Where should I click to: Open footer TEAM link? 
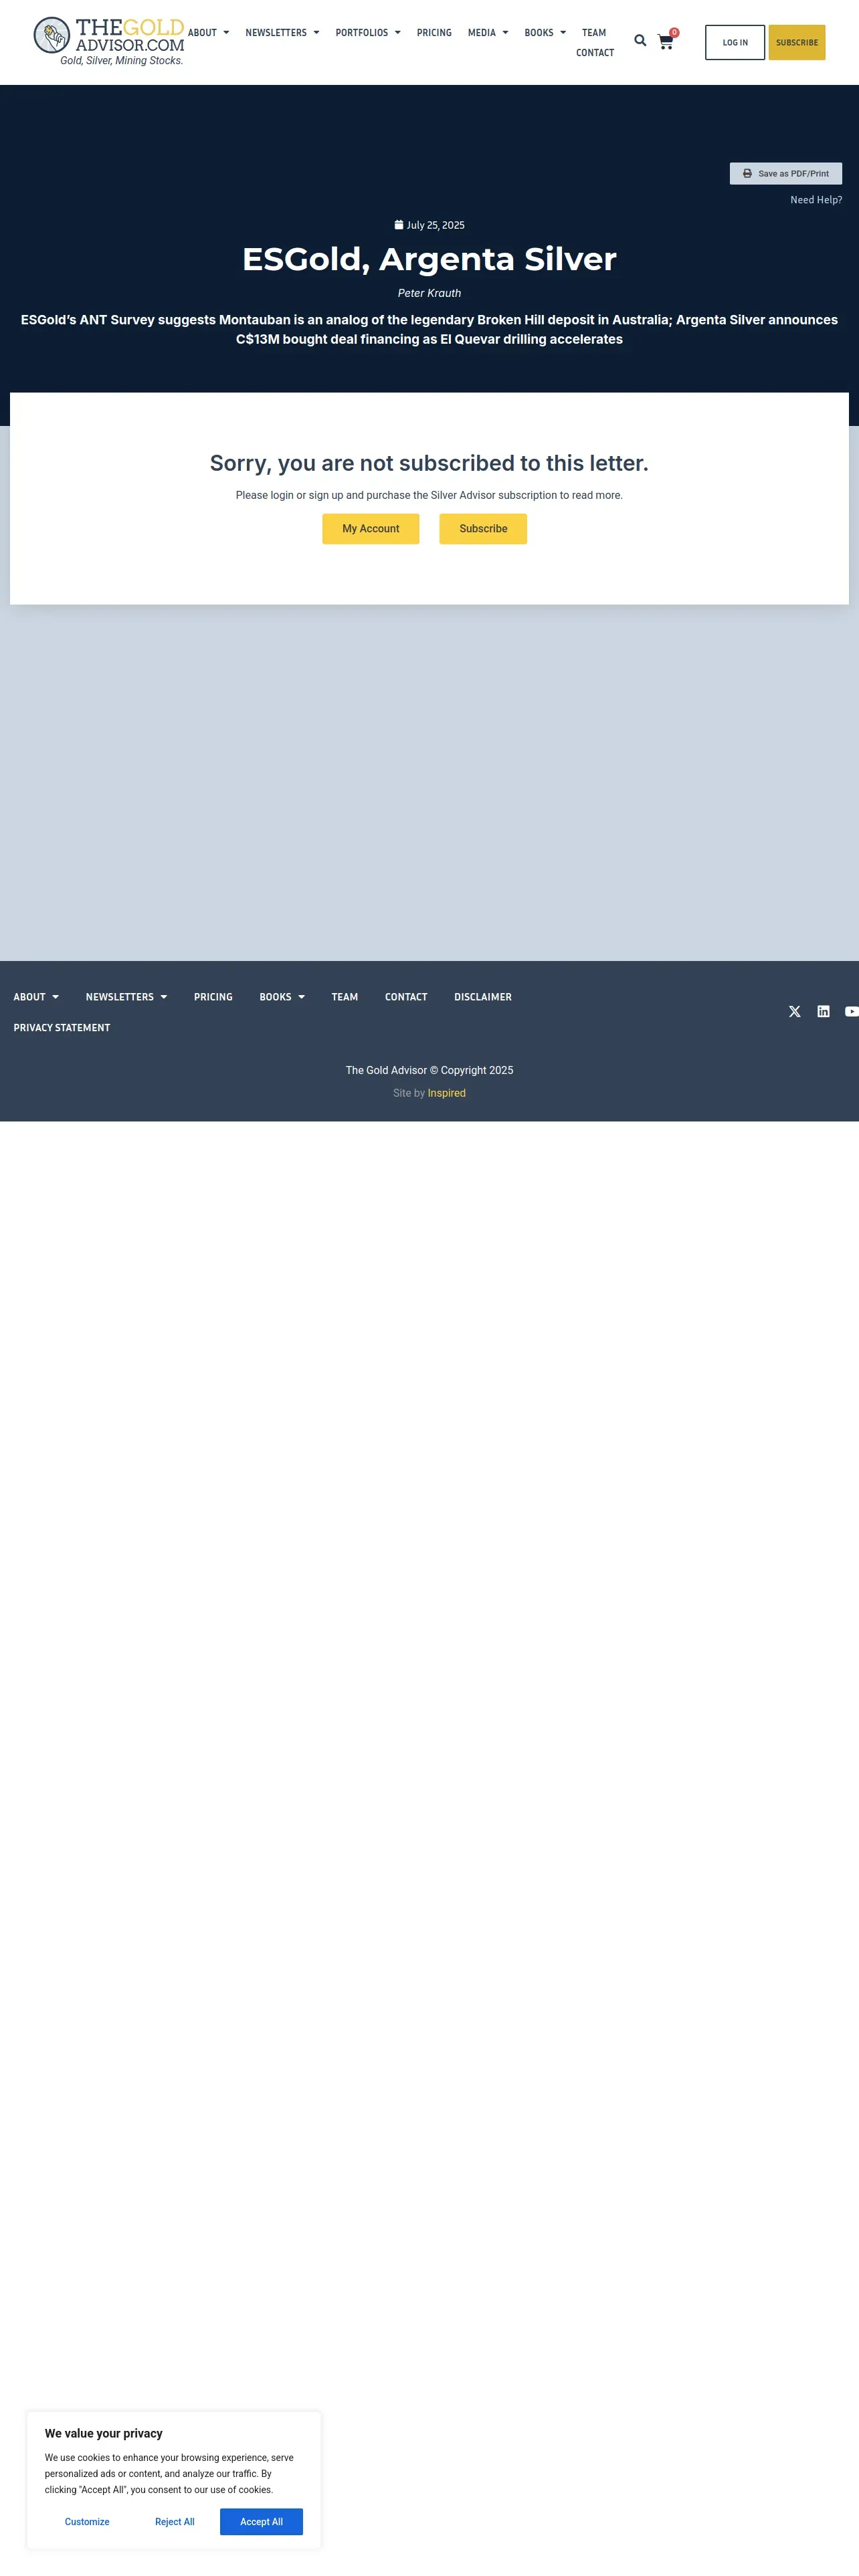click(345, 997)
